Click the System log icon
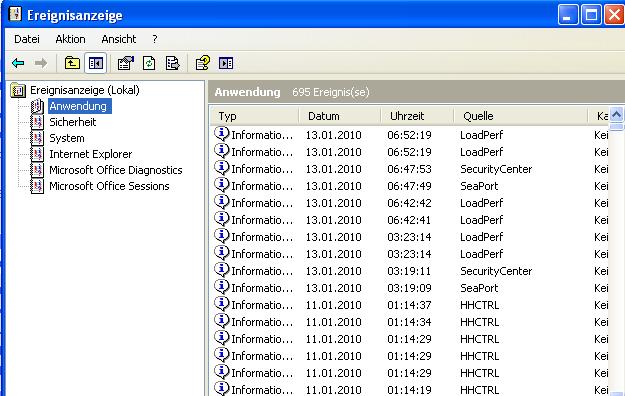The width and height of the screenshot is (625, 396). [x=37, y=138]
